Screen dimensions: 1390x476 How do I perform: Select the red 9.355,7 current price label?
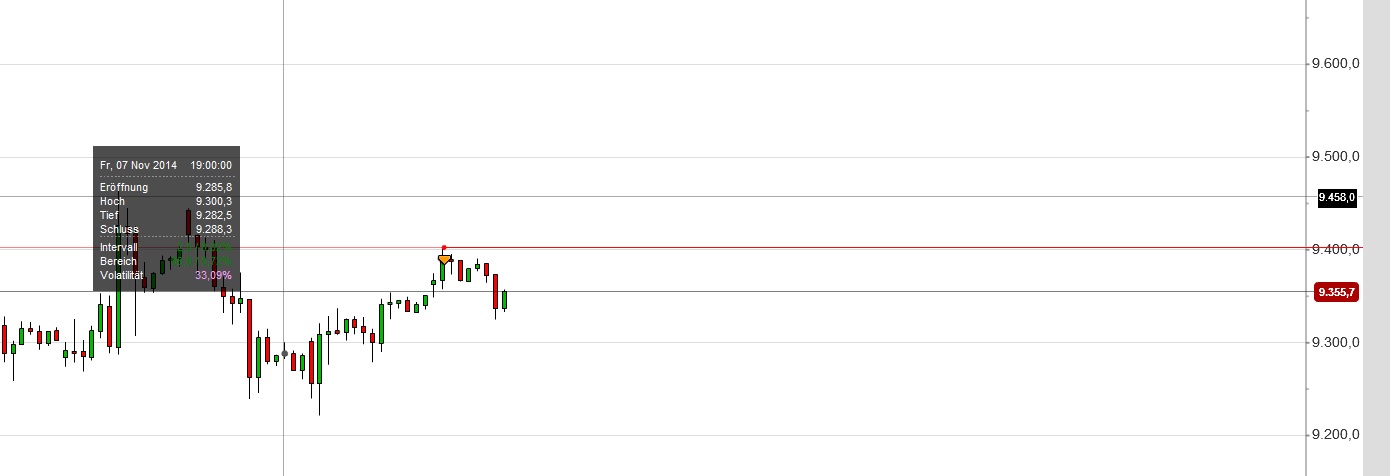coord(1336,292)
